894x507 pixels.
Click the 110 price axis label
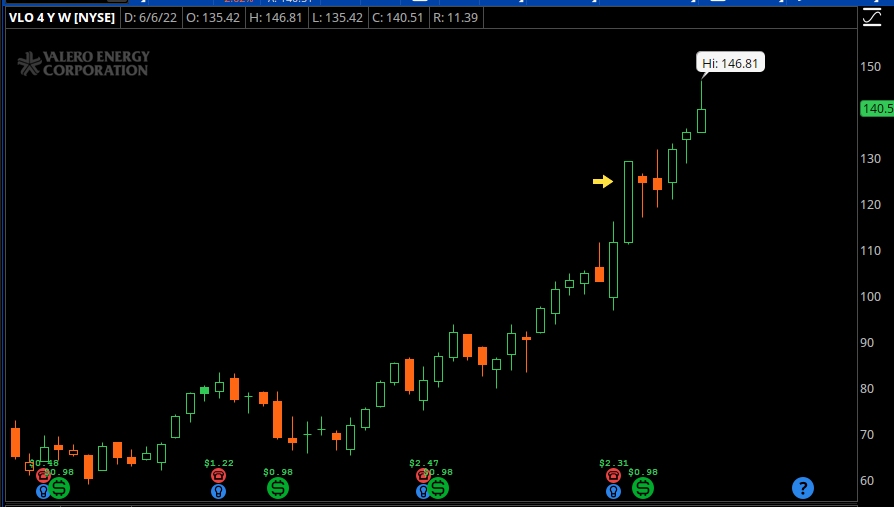click(x=870, y=251)
